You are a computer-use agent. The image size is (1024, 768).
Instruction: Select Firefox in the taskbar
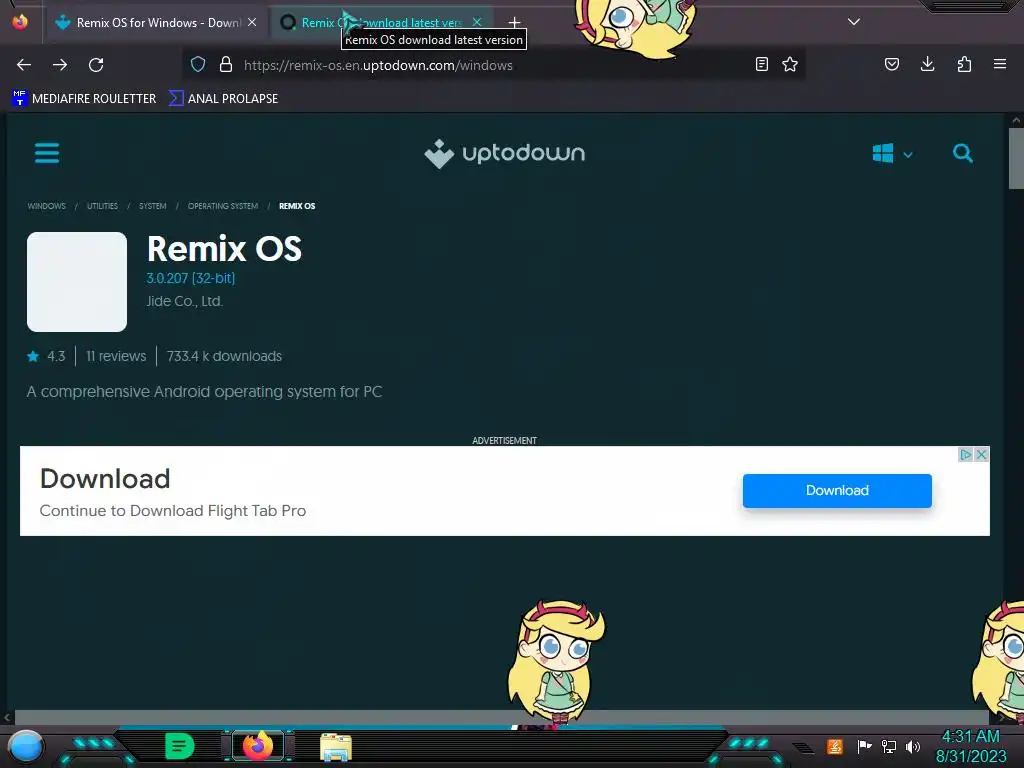point(258,746)
